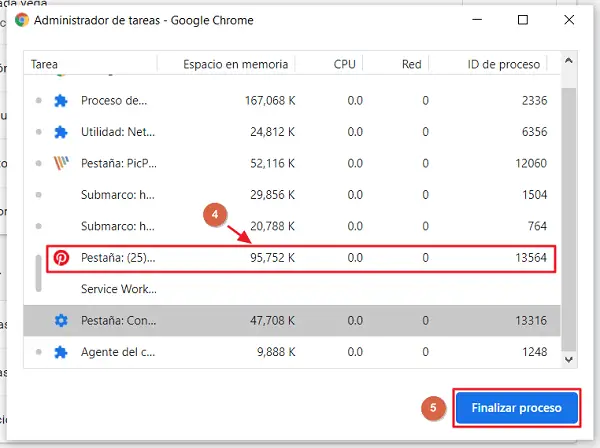Click the puzzle icon beside Agente del c...
The width and height of the screenshot is (600, 448).
click(x=61, y=351)
